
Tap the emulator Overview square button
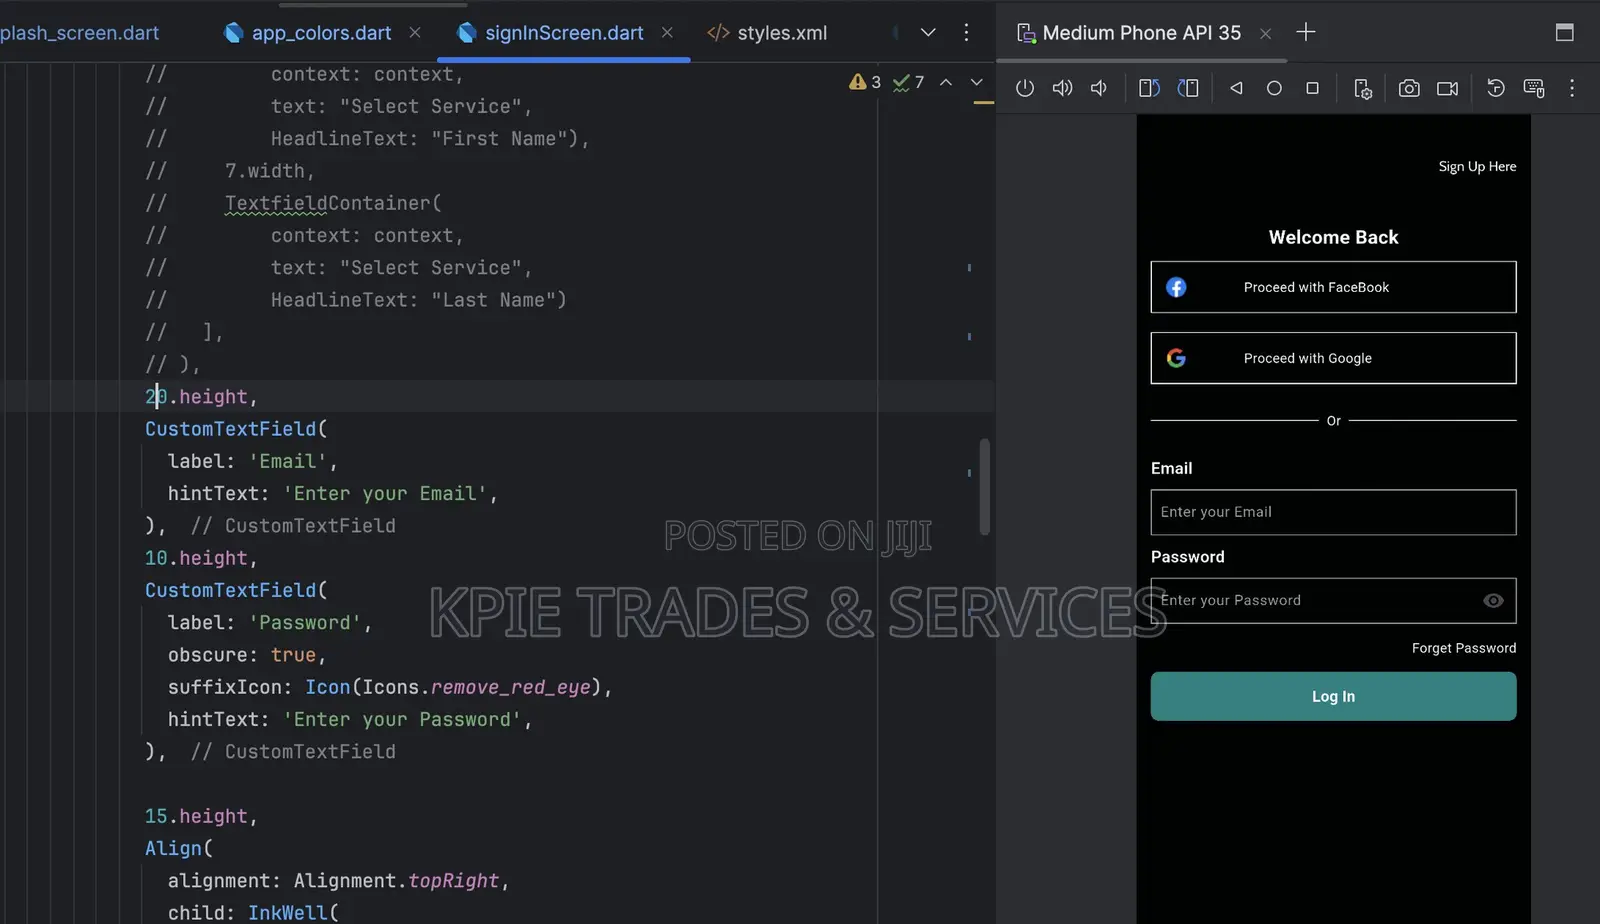click(x=1312, y=88)
